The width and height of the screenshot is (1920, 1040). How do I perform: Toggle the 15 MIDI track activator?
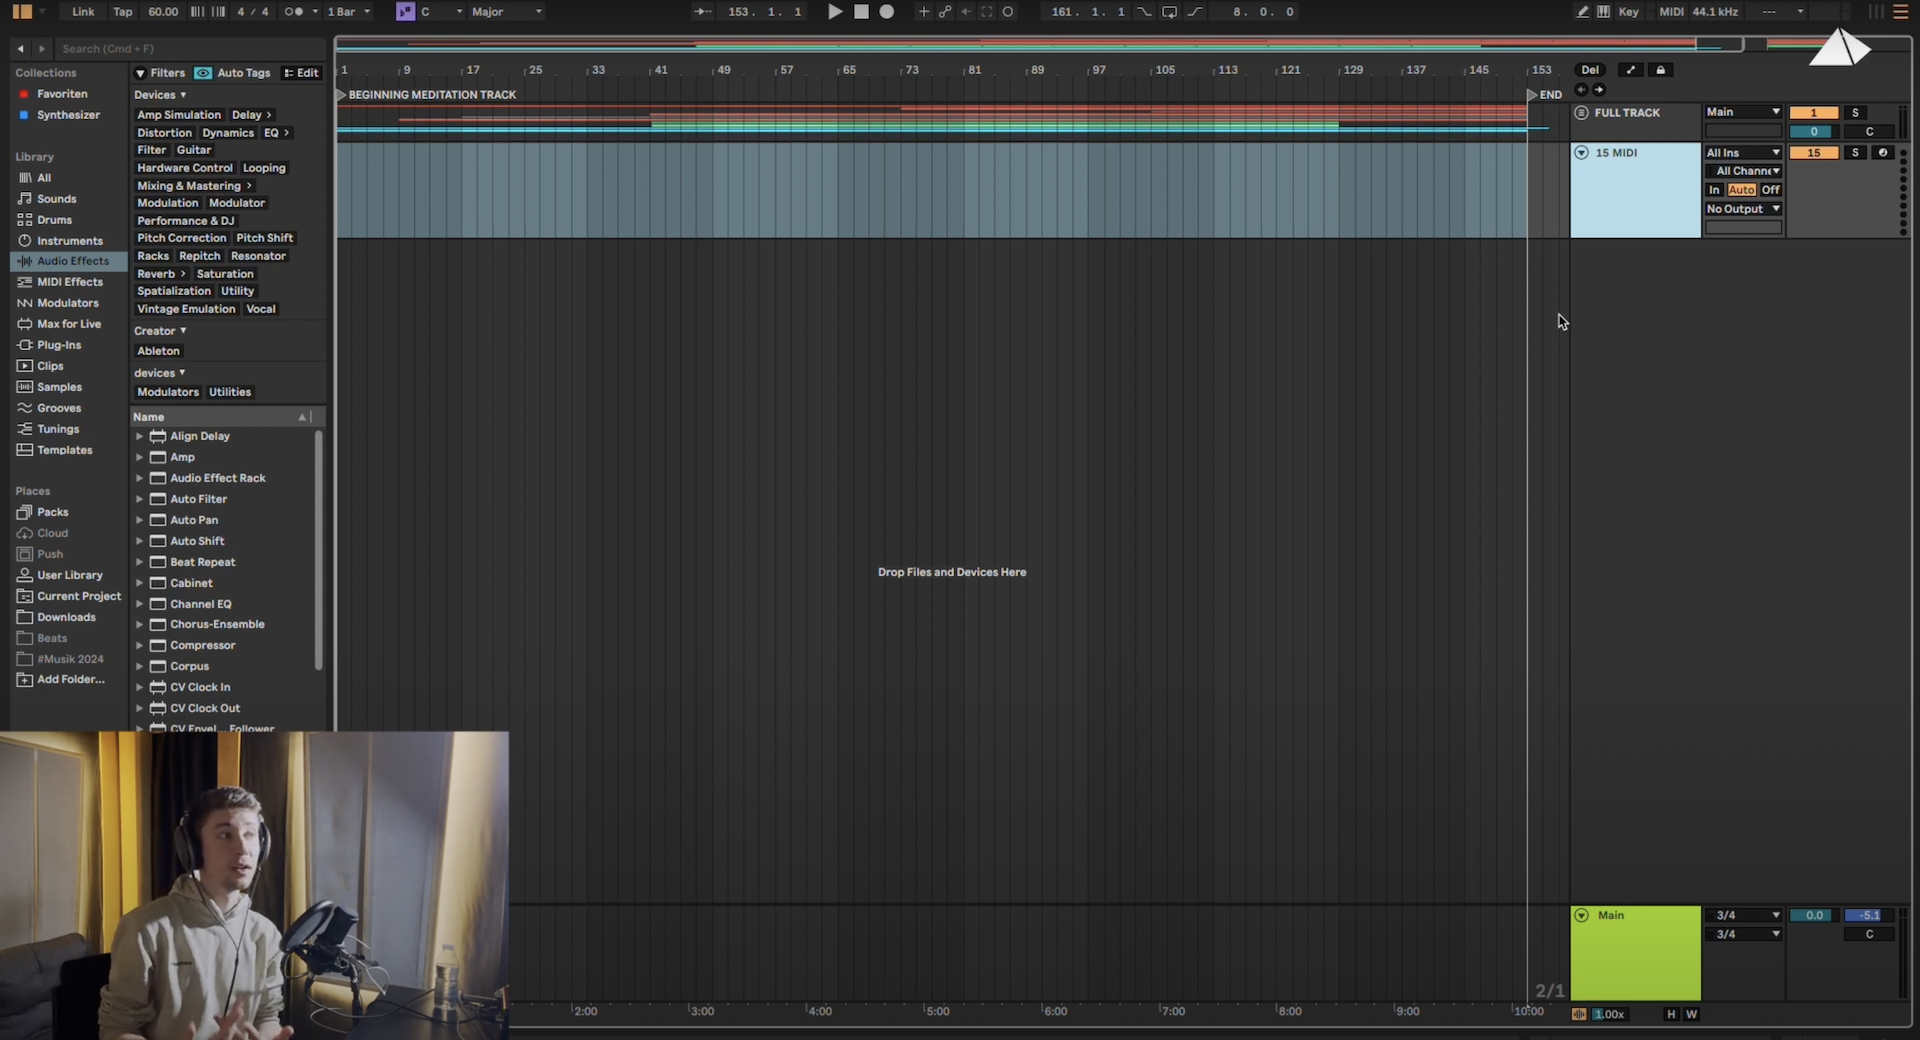[x=1813, y=153]
